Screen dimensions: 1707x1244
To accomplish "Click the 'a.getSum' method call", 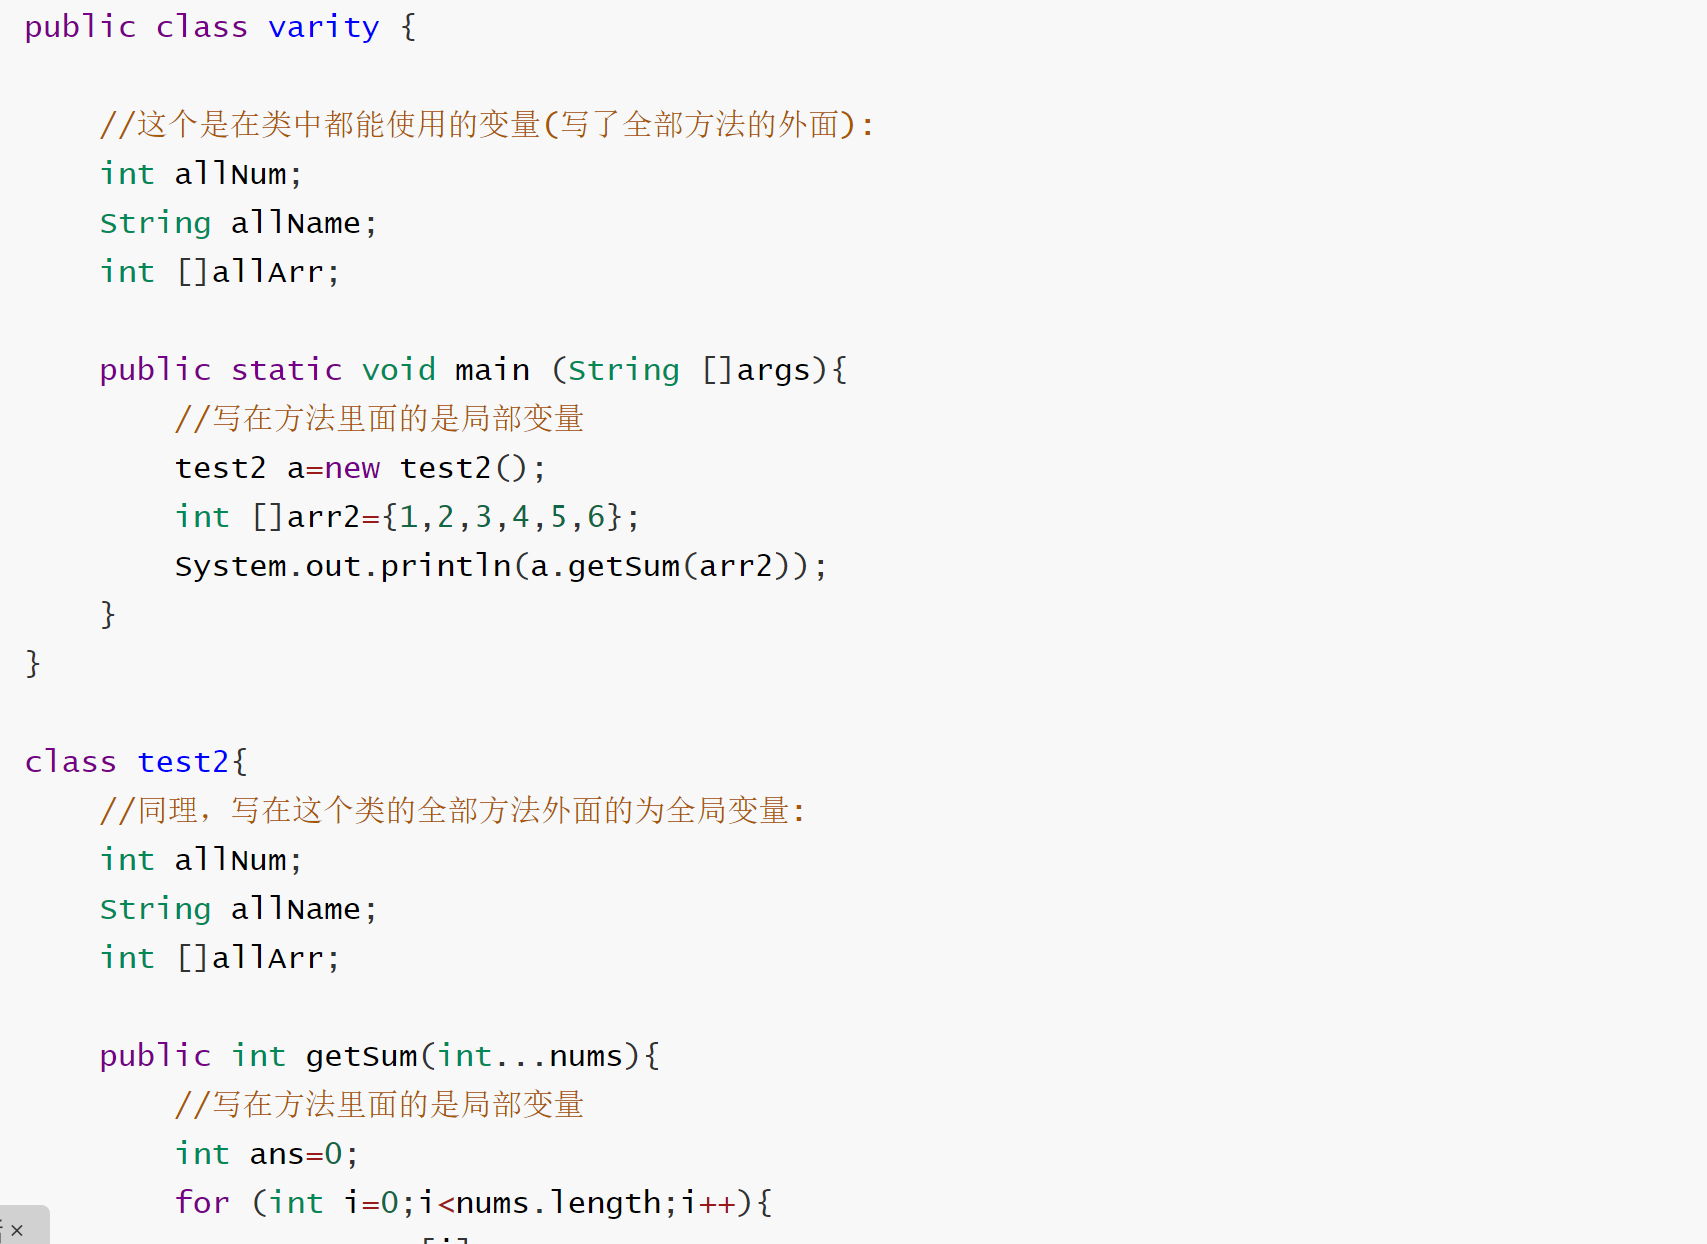I will [x=604, y=566].
